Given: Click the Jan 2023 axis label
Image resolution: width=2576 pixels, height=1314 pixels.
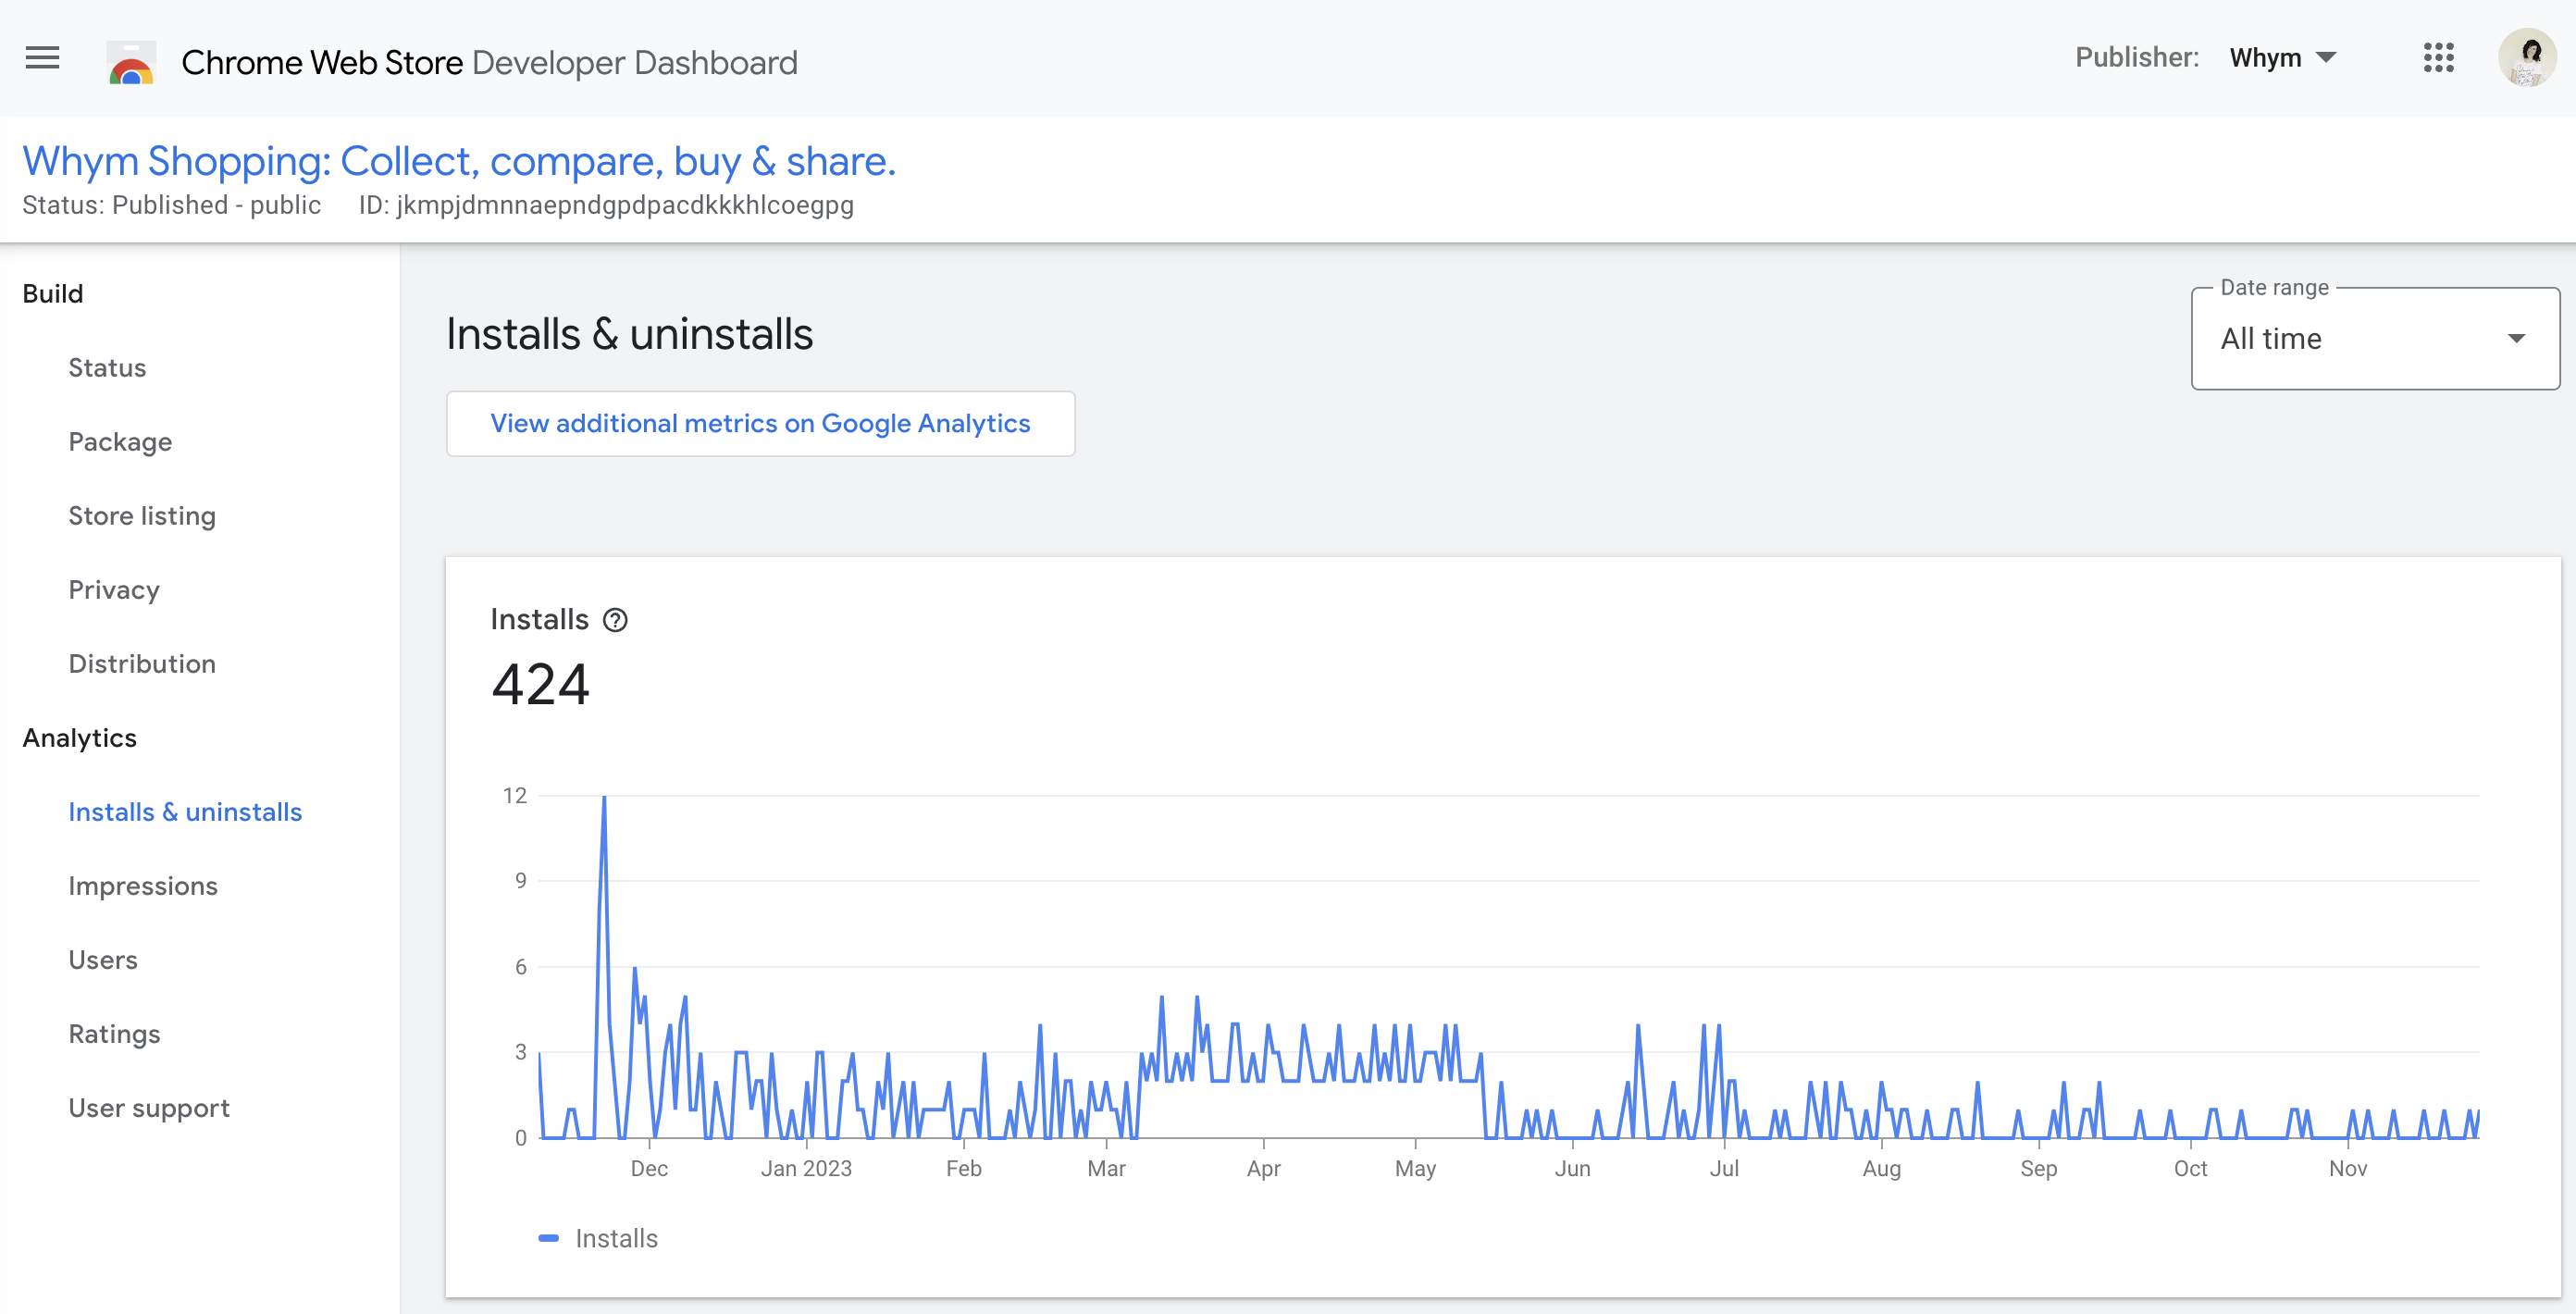Looking at the screenshot, I should click(806, 1168).
